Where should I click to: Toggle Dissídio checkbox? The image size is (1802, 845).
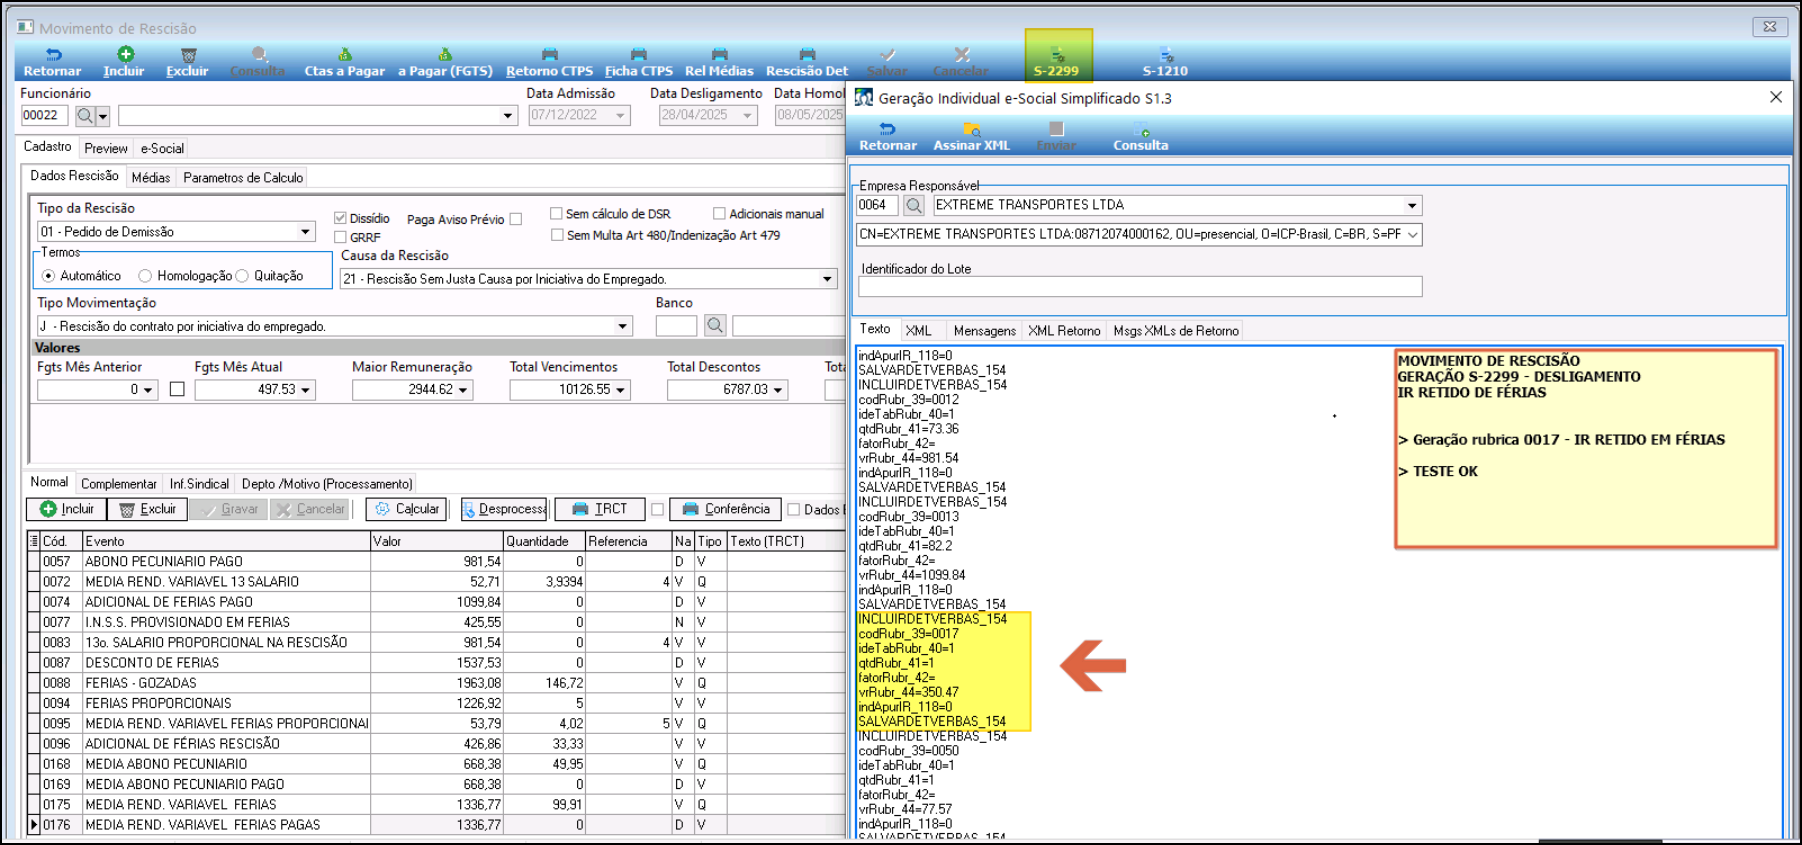(x=340, y=218)
